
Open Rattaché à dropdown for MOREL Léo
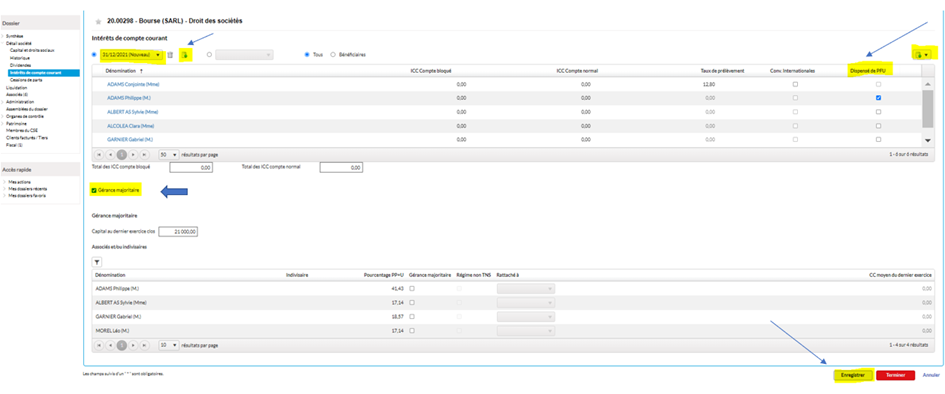tap(526, 331)
